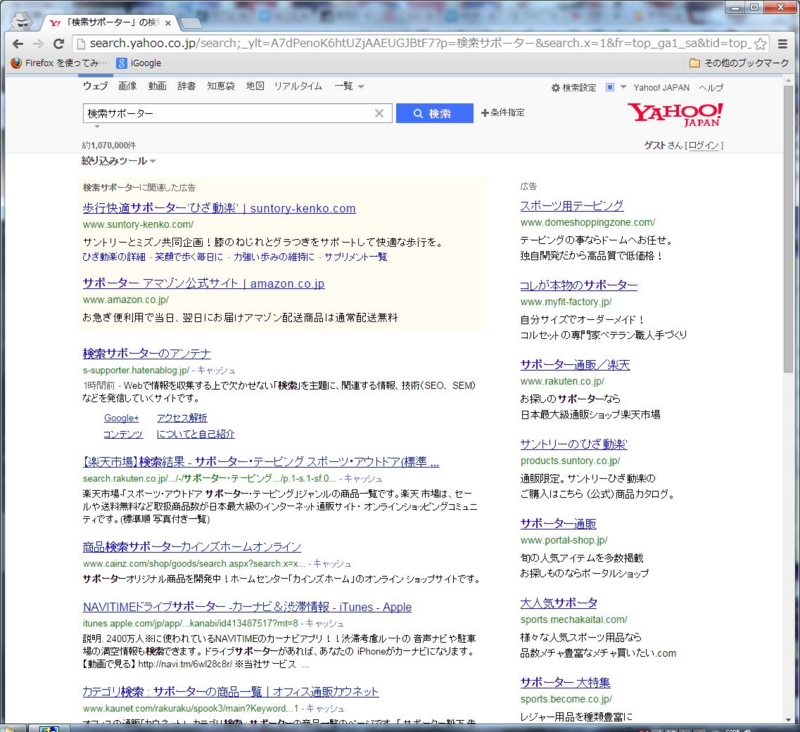Click the Yahoo! JAPAN logo
800x732 pixels.
coord(675,114)
